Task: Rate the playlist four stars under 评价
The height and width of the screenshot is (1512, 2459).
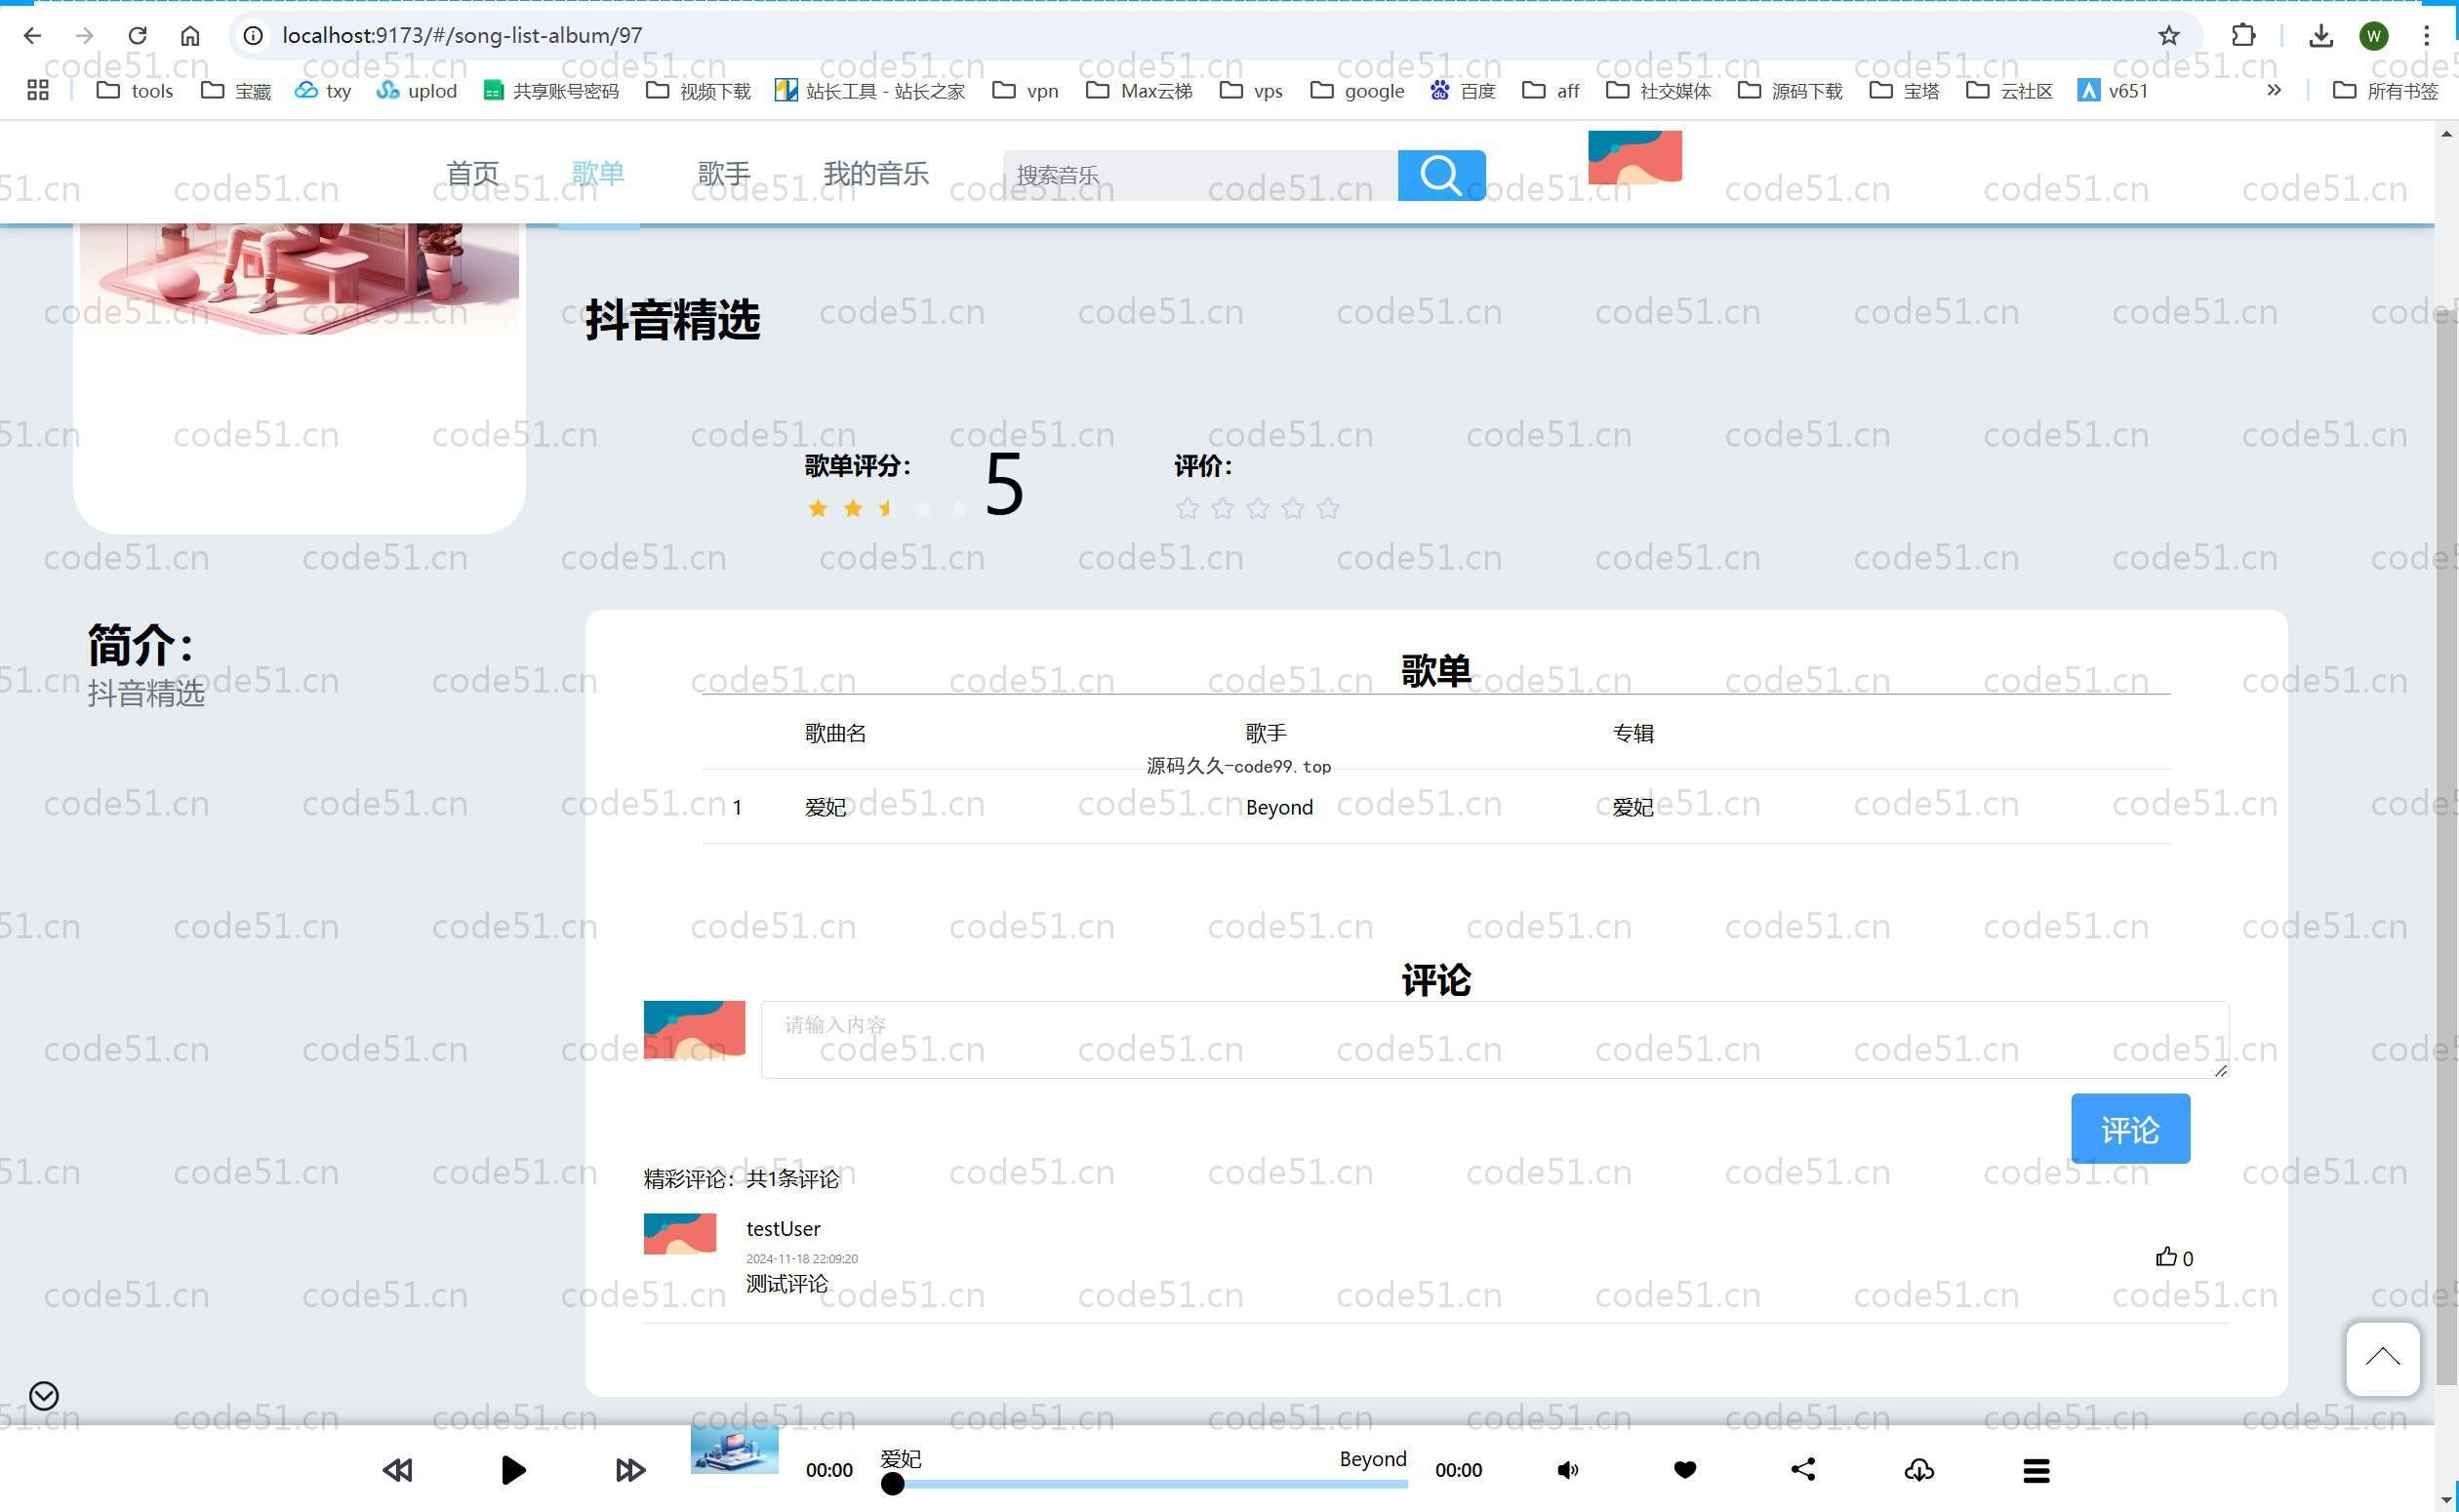Action: tap(1293, 508)
